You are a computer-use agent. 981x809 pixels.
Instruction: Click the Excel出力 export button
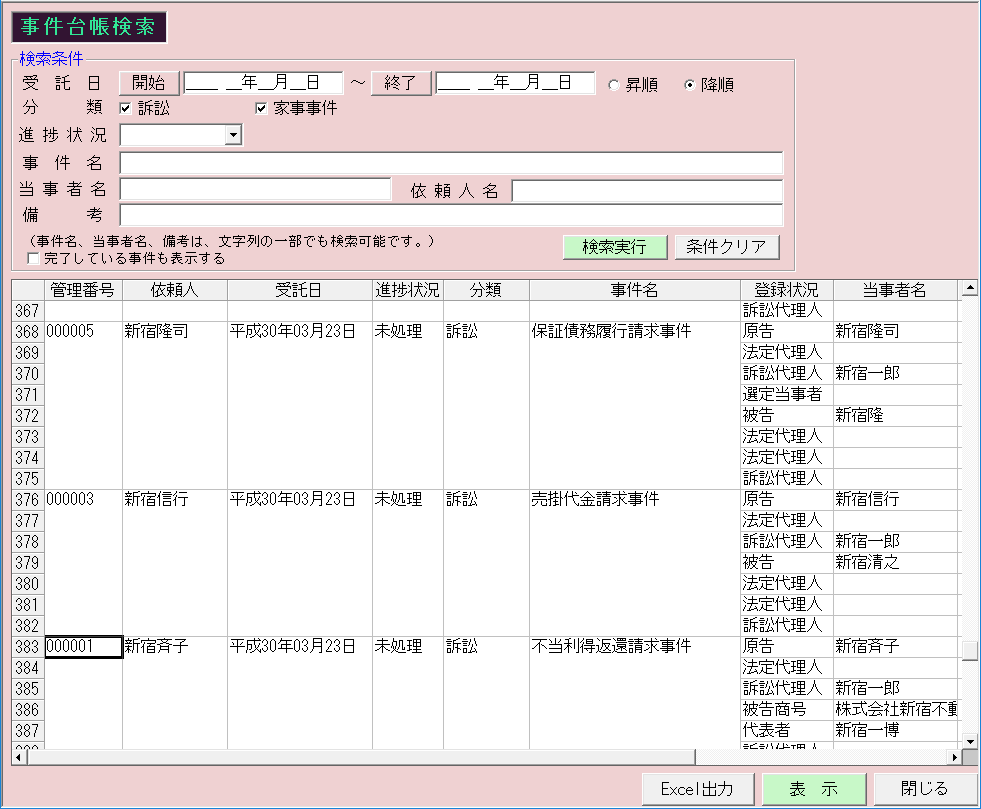[697, 788]
